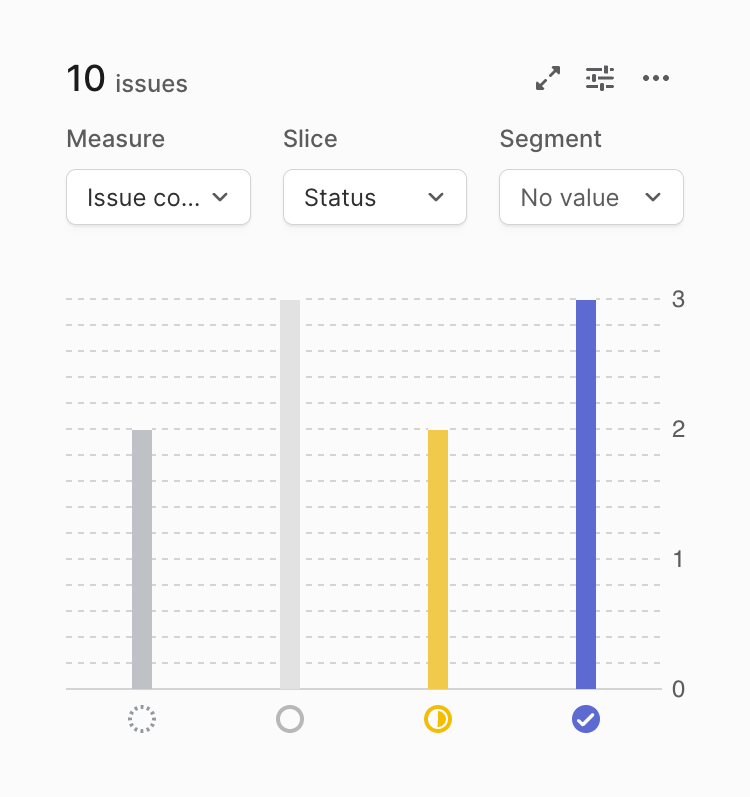Open the Measure dropdown showing Issue count

coord(158,197)
